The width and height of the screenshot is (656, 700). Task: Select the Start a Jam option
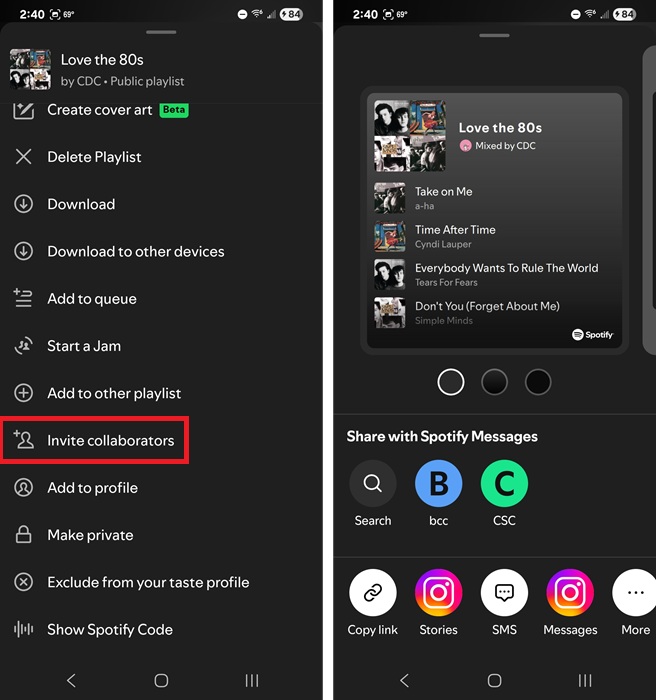(x=161, y=346)
